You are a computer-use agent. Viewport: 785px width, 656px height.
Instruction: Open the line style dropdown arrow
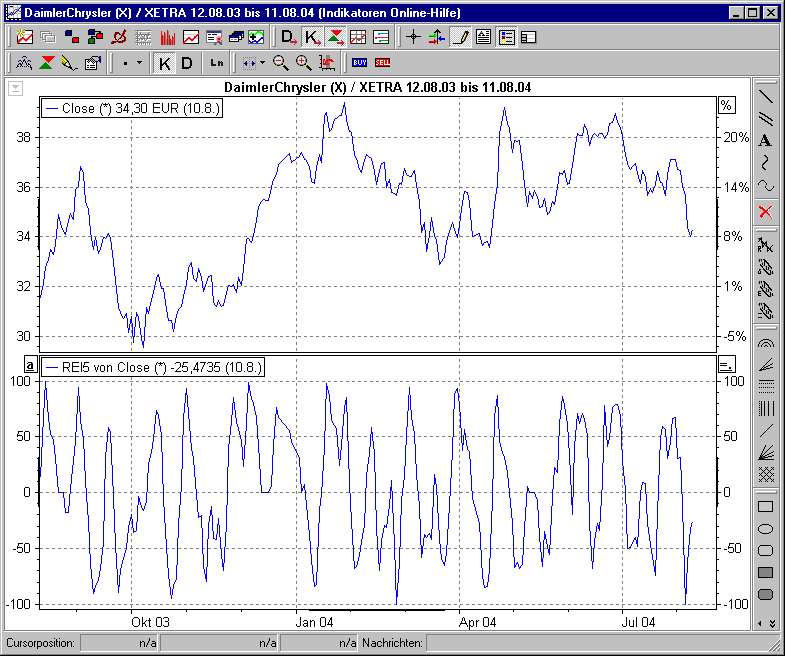tap(139, 62)
